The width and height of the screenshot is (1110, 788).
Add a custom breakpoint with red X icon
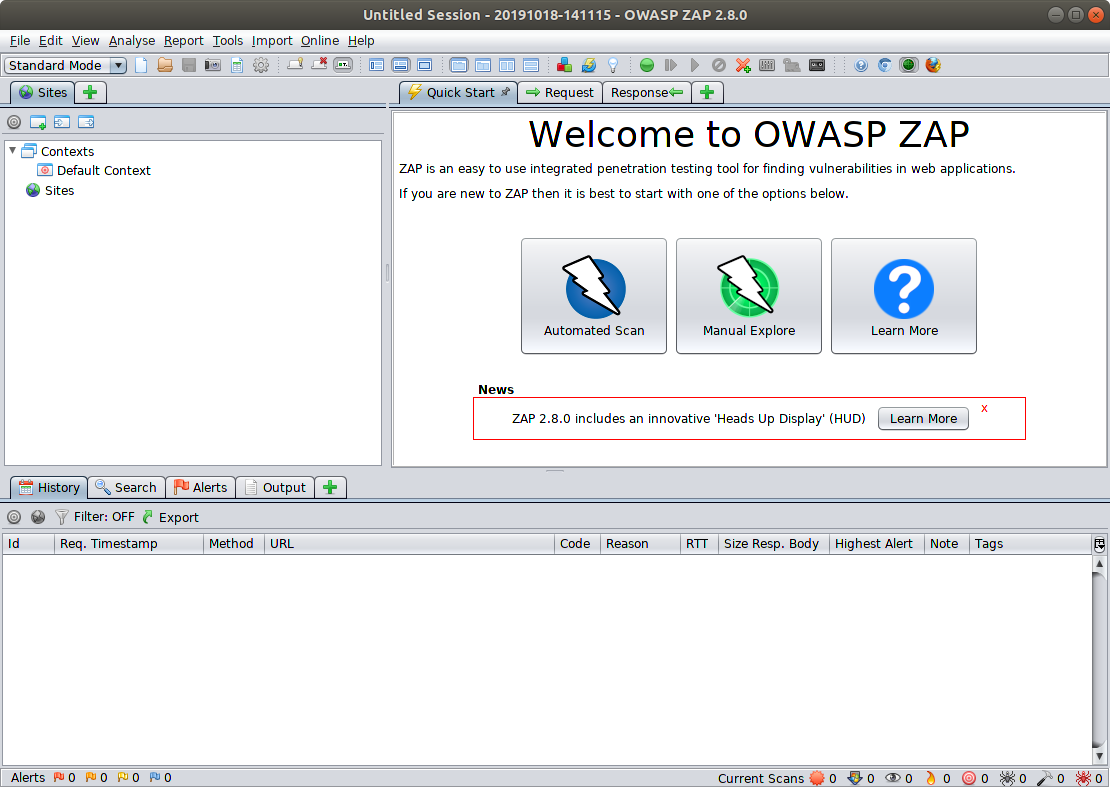coord(743,65)
